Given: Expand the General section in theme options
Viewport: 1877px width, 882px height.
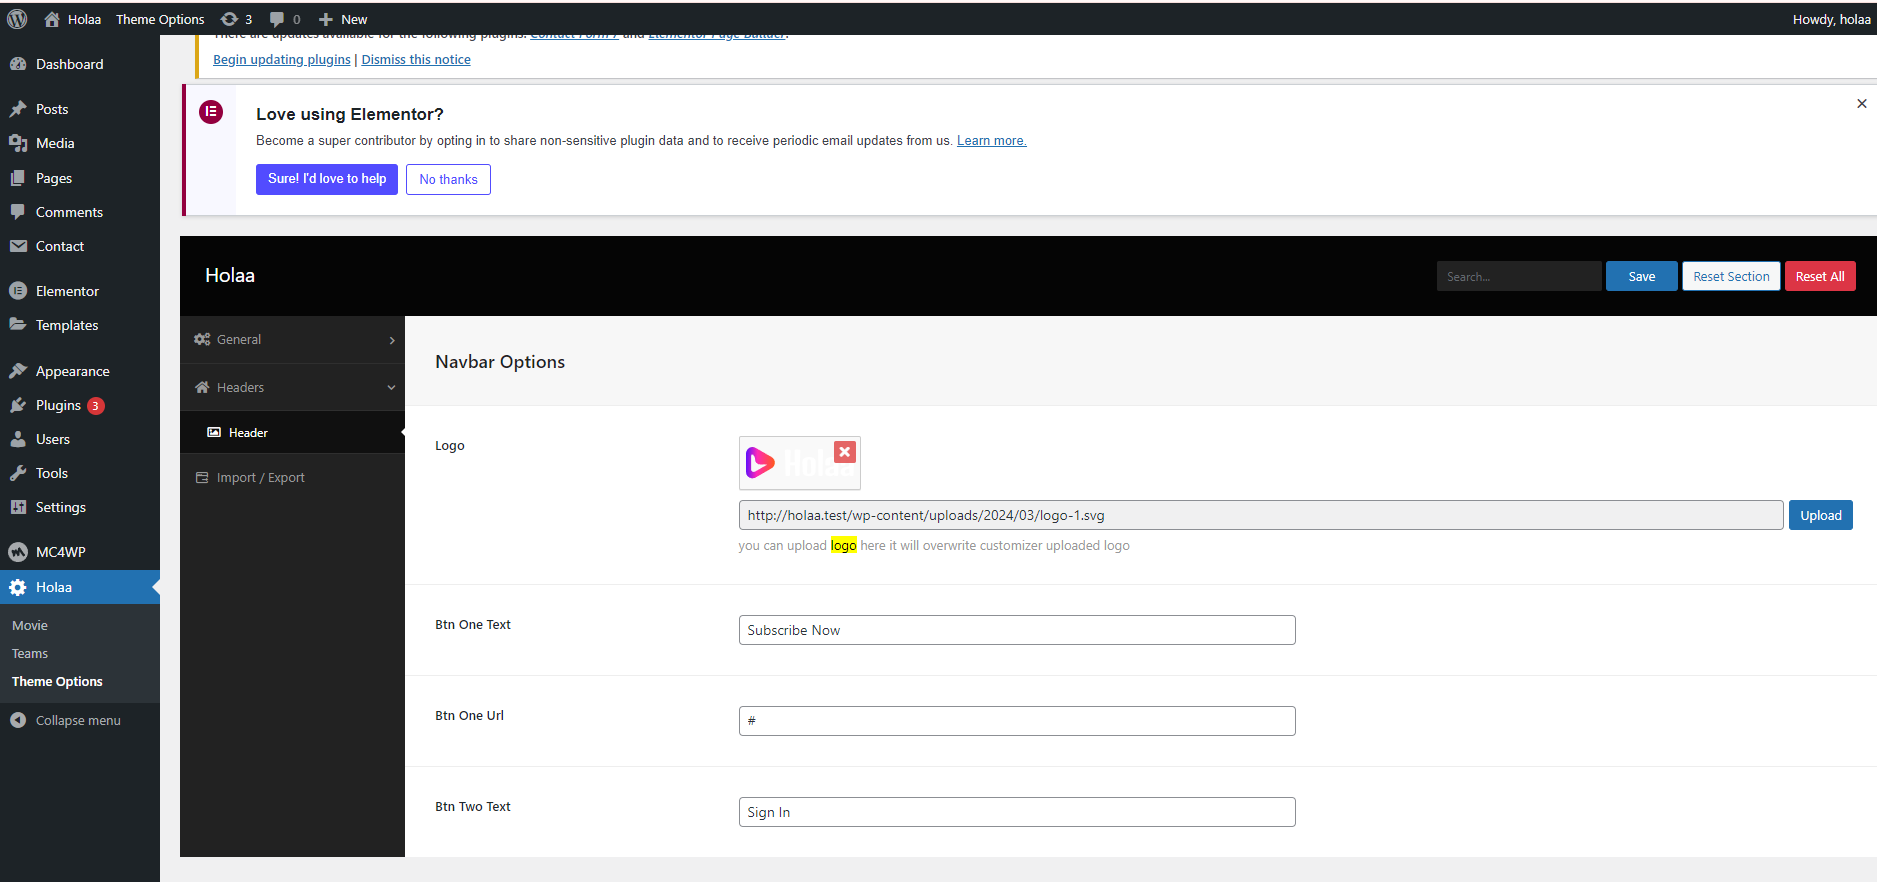Looking at the screenshot, I should (x=292, y=340).
